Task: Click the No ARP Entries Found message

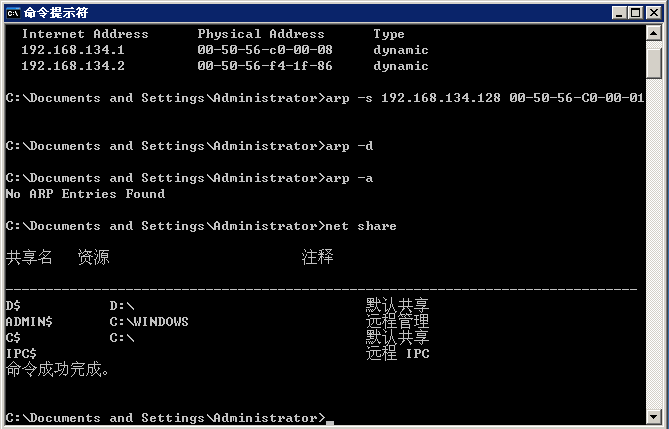Action: pyautogui.click(x=85, y=194)
